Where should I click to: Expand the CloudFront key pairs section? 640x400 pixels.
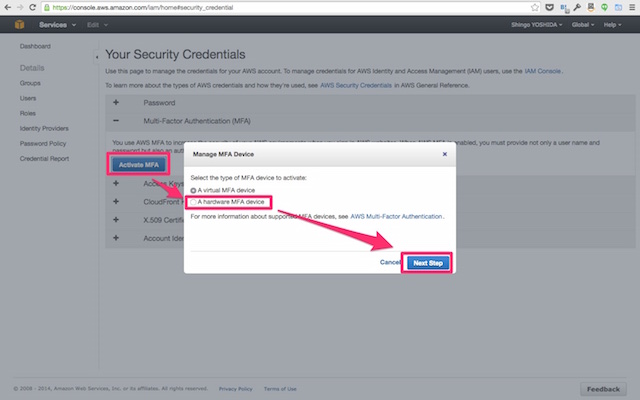click(116, 202)
